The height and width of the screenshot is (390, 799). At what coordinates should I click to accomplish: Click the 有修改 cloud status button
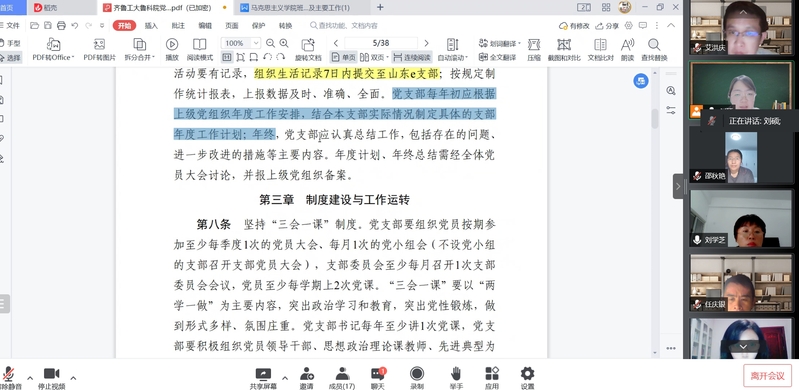574,25
